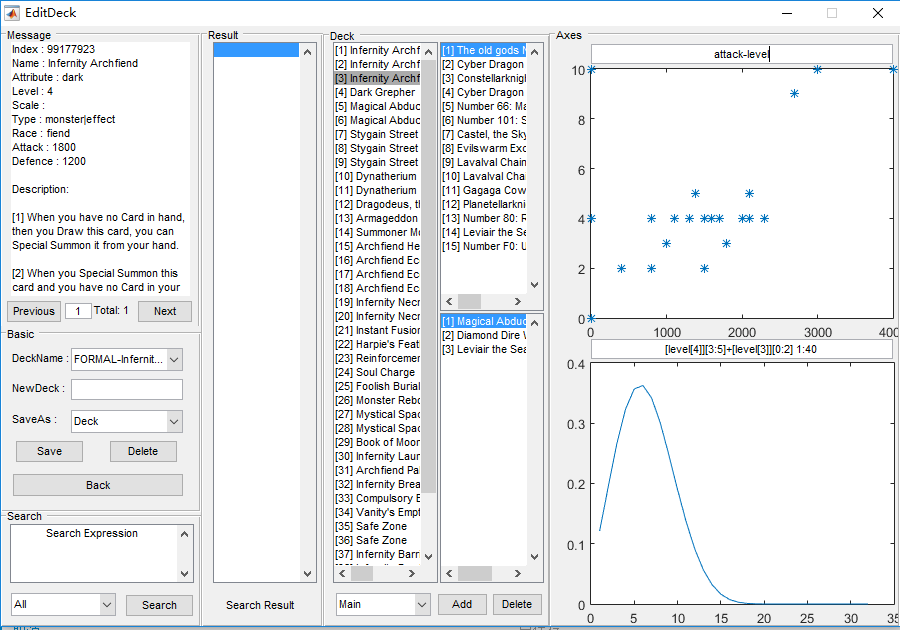Select [13] Armageddon in deck

pyautogui.click(x=378, y=218)
